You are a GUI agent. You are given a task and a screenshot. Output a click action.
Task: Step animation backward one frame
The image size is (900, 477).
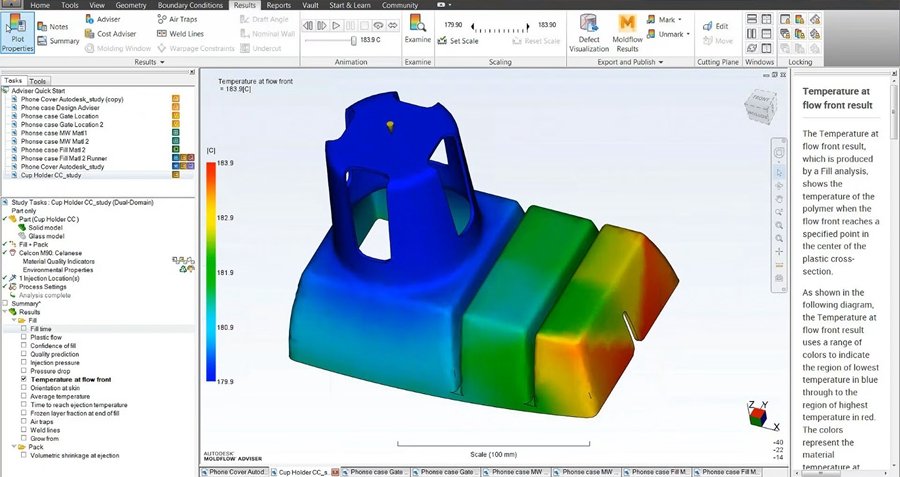308,25
